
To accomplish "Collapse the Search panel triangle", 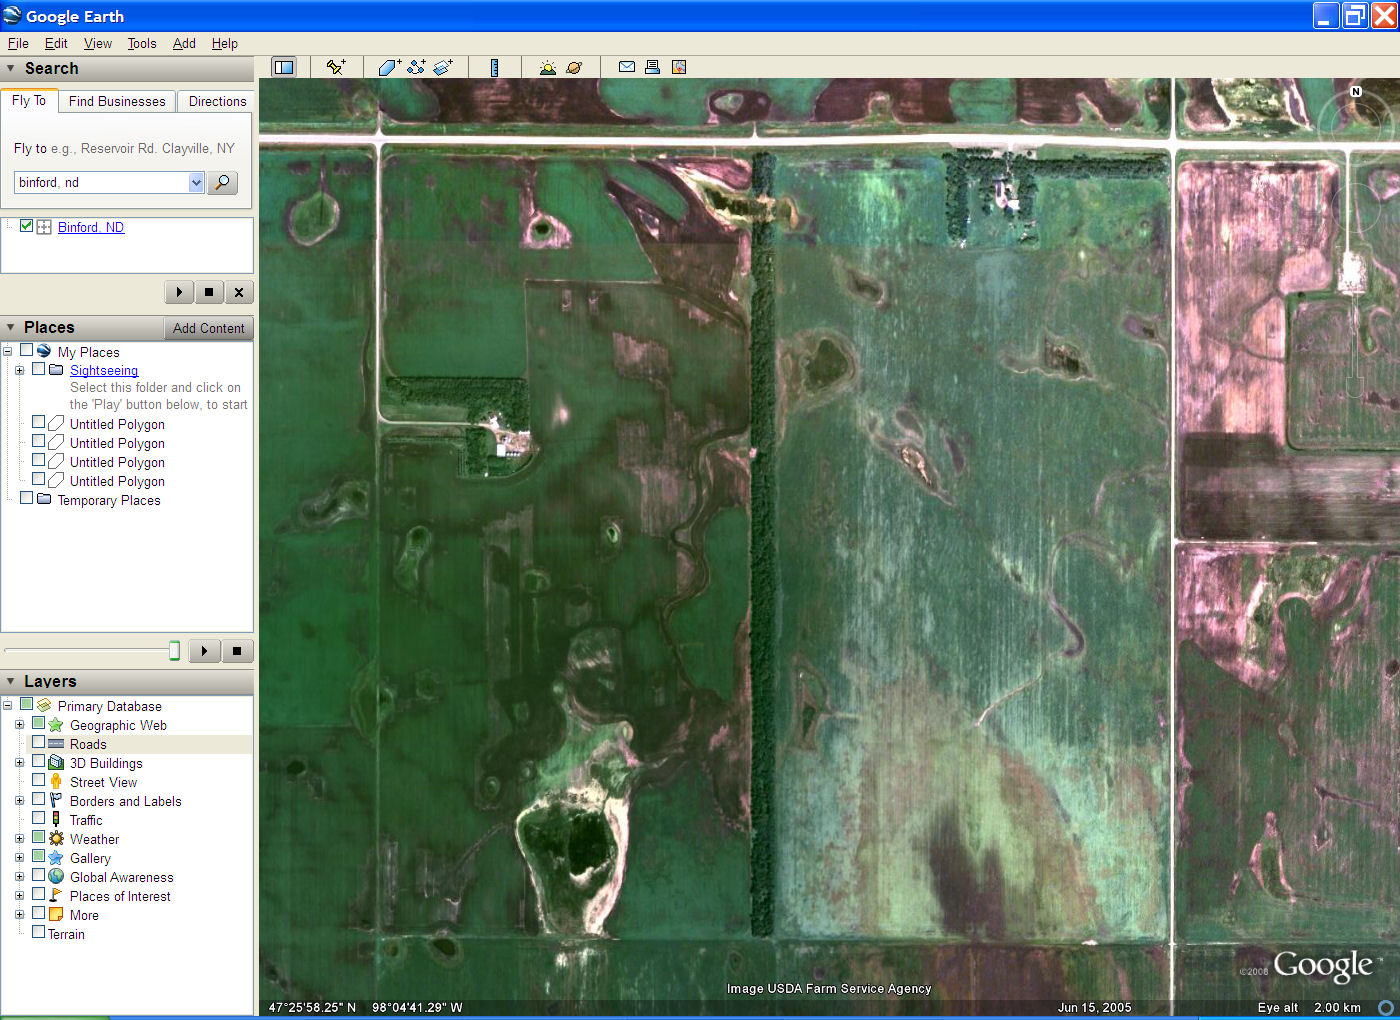I will [11, 69].
